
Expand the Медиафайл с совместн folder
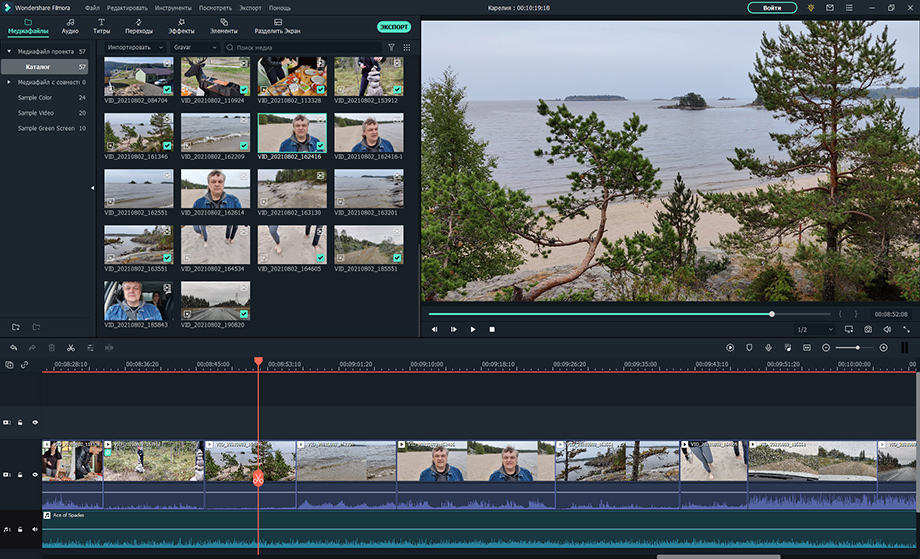coord(9,82)
